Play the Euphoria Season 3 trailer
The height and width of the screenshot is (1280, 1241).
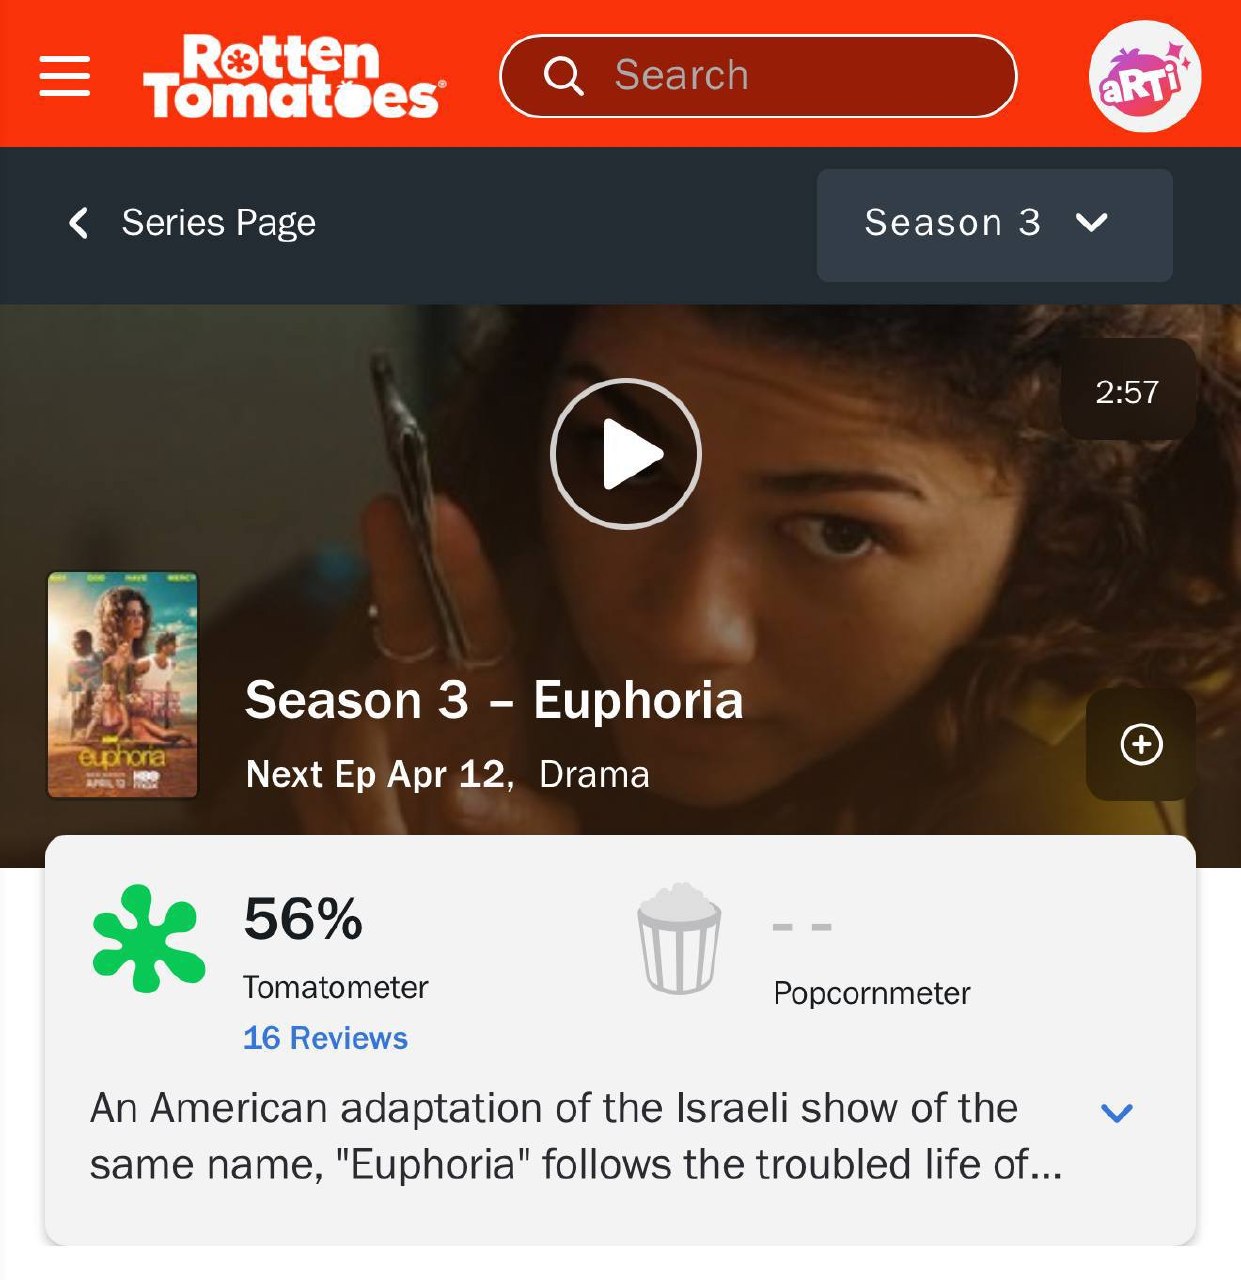[626, 454]
